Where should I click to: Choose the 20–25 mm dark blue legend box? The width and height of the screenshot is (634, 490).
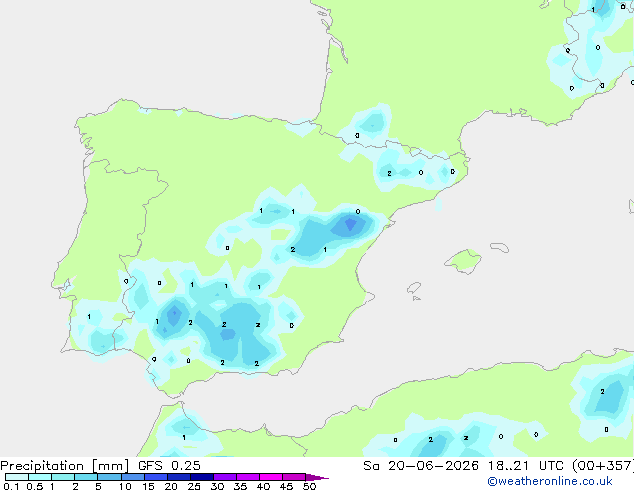(178, 477)
